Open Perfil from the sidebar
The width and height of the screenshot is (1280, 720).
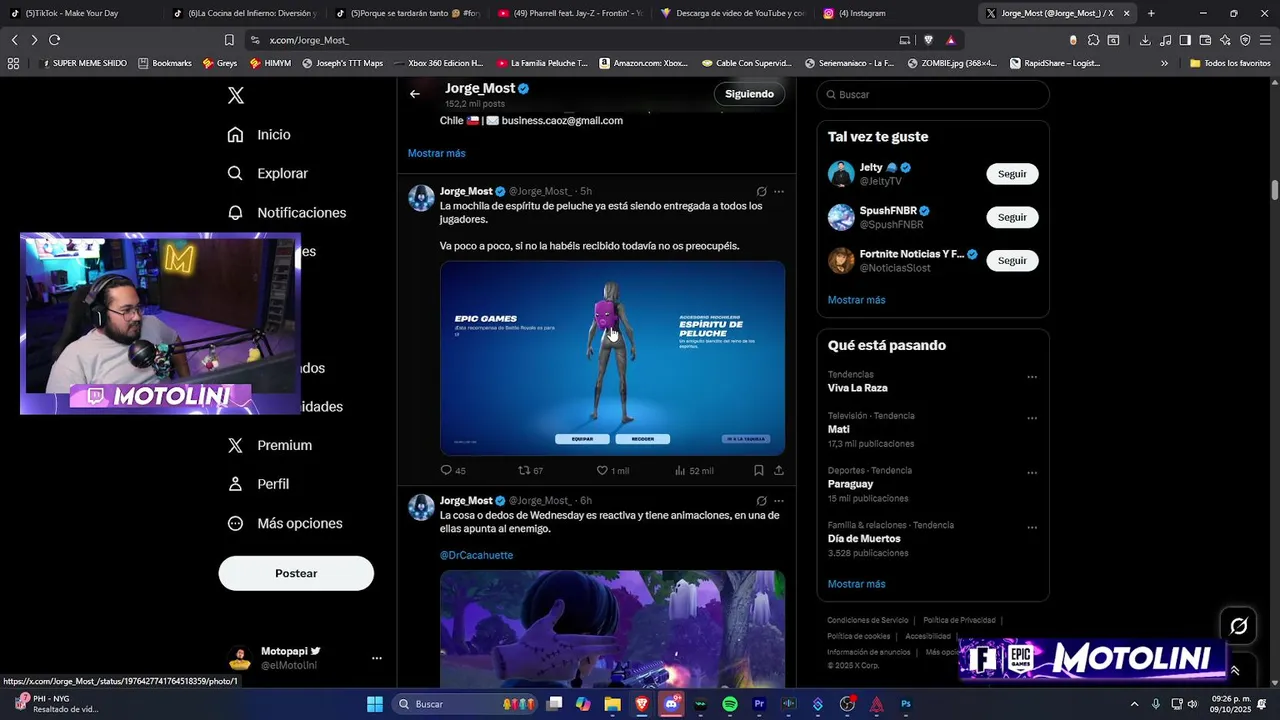(258, 484)
